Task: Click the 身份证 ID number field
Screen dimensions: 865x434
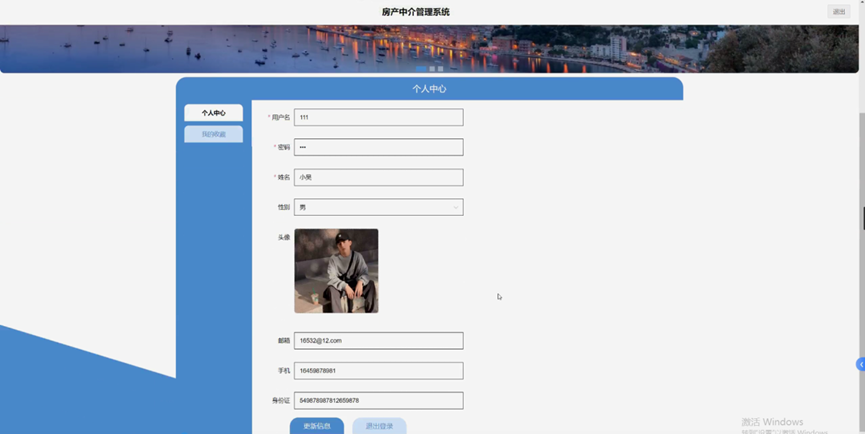Action: tap(378, 400)
